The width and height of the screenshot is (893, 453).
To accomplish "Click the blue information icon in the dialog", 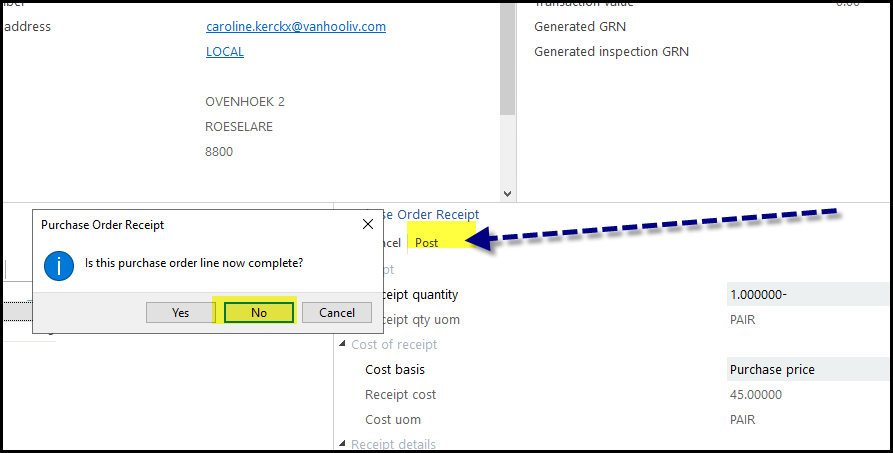I will coord(59,264).
